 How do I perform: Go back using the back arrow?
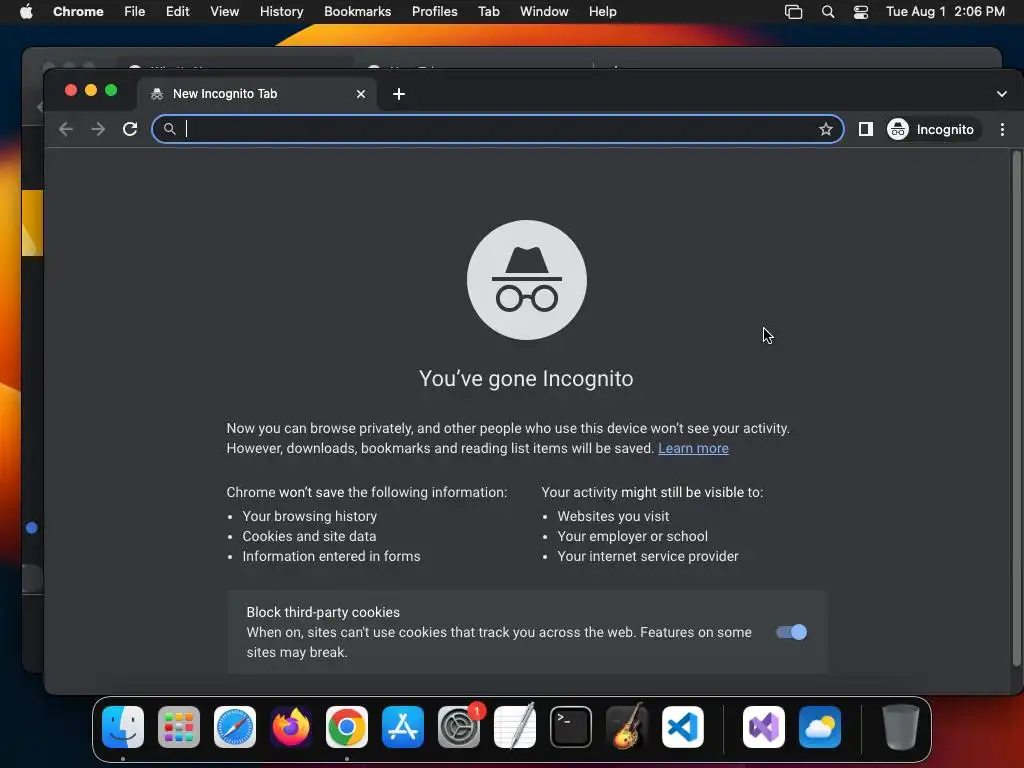(66, 129)
